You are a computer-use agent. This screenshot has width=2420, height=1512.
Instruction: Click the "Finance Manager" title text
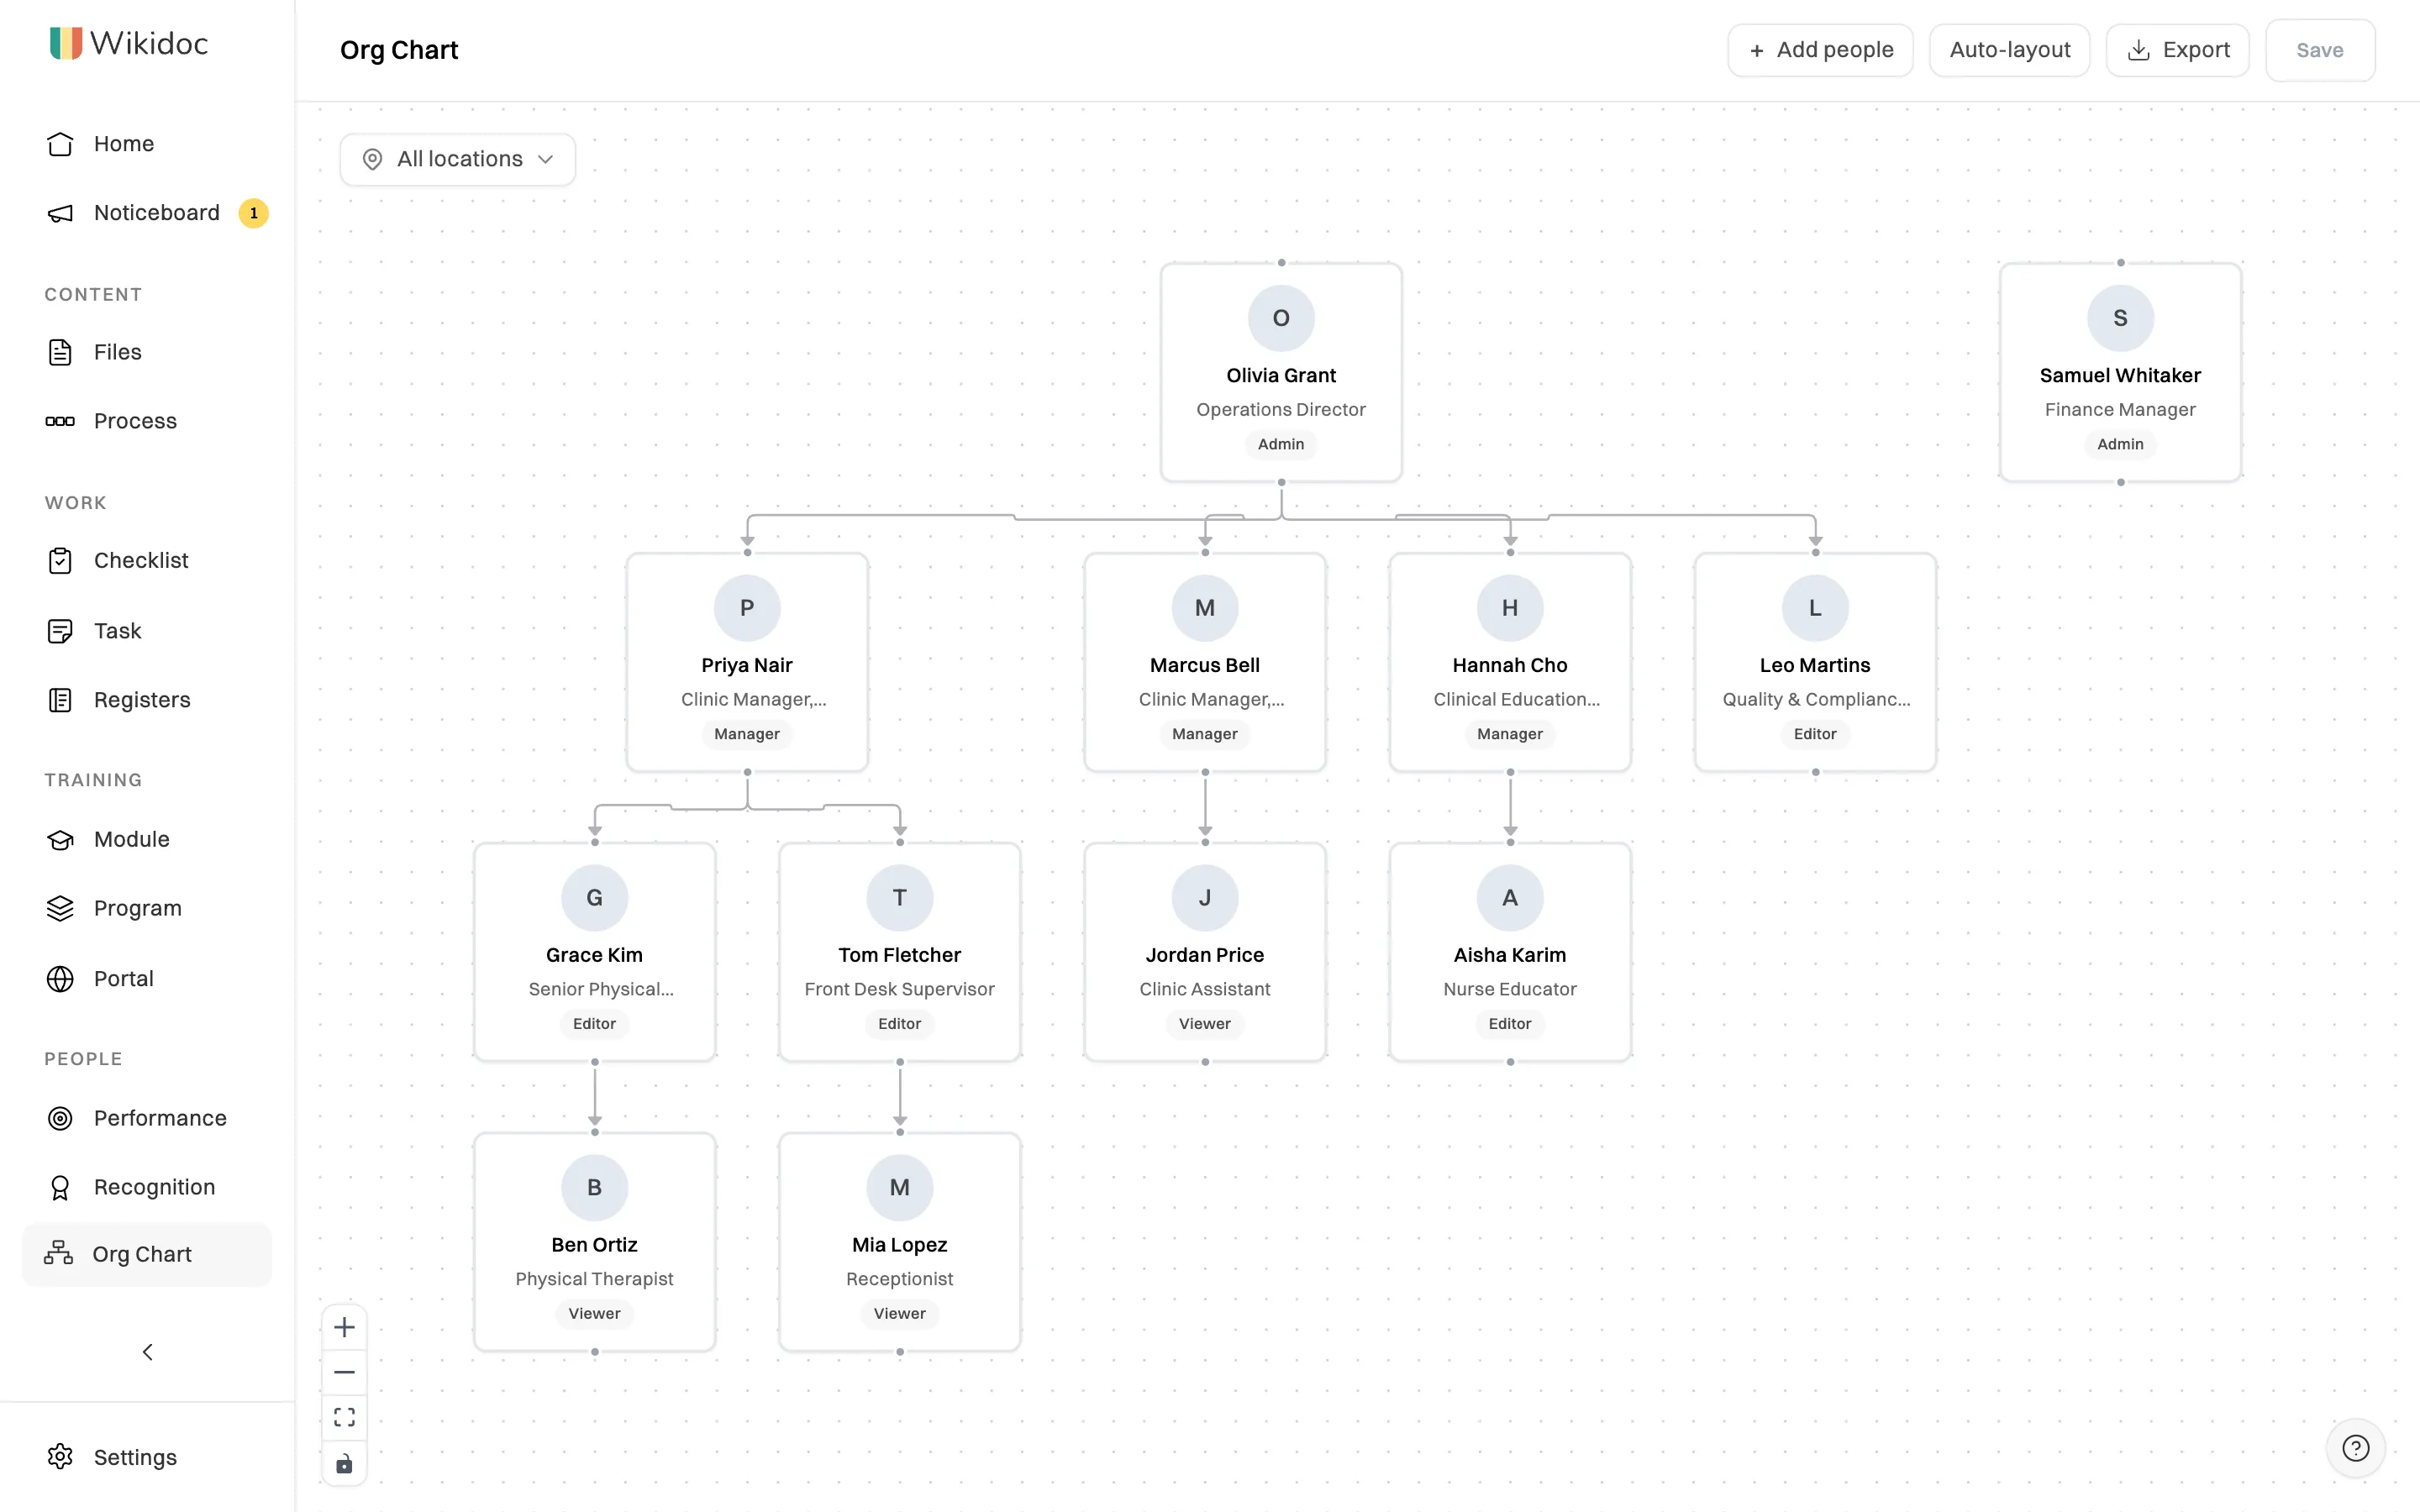click(2120, 410)
